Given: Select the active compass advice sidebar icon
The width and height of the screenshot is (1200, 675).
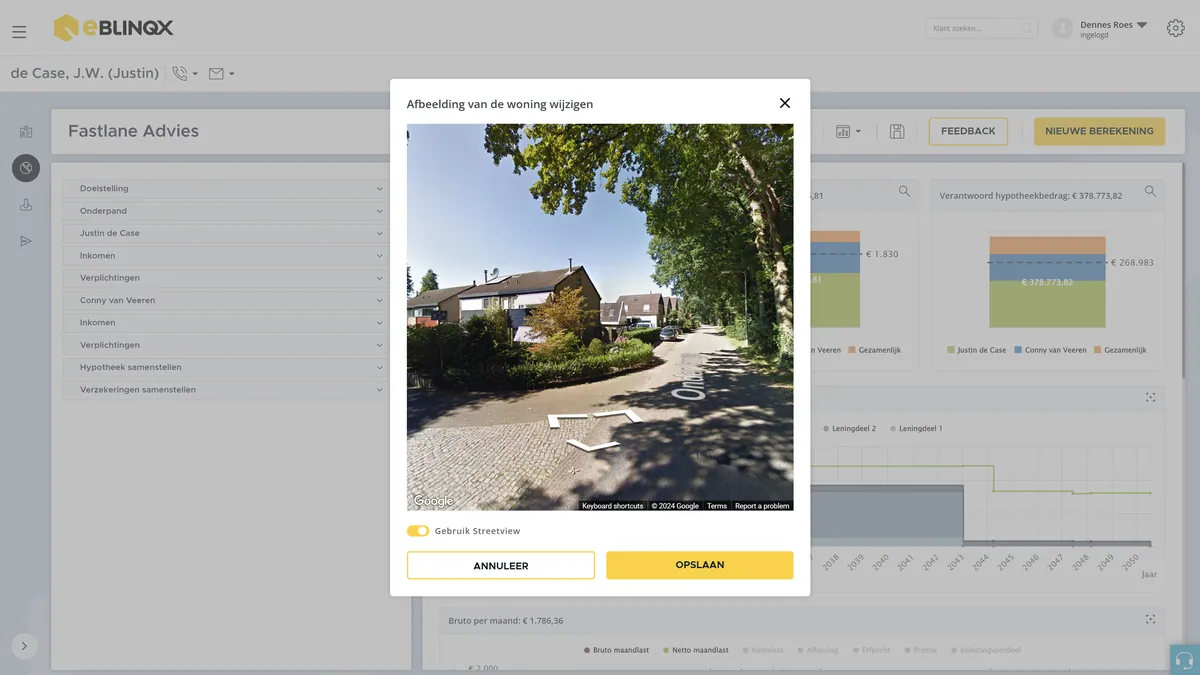Looking at the screenshot, I should point(26,168).
